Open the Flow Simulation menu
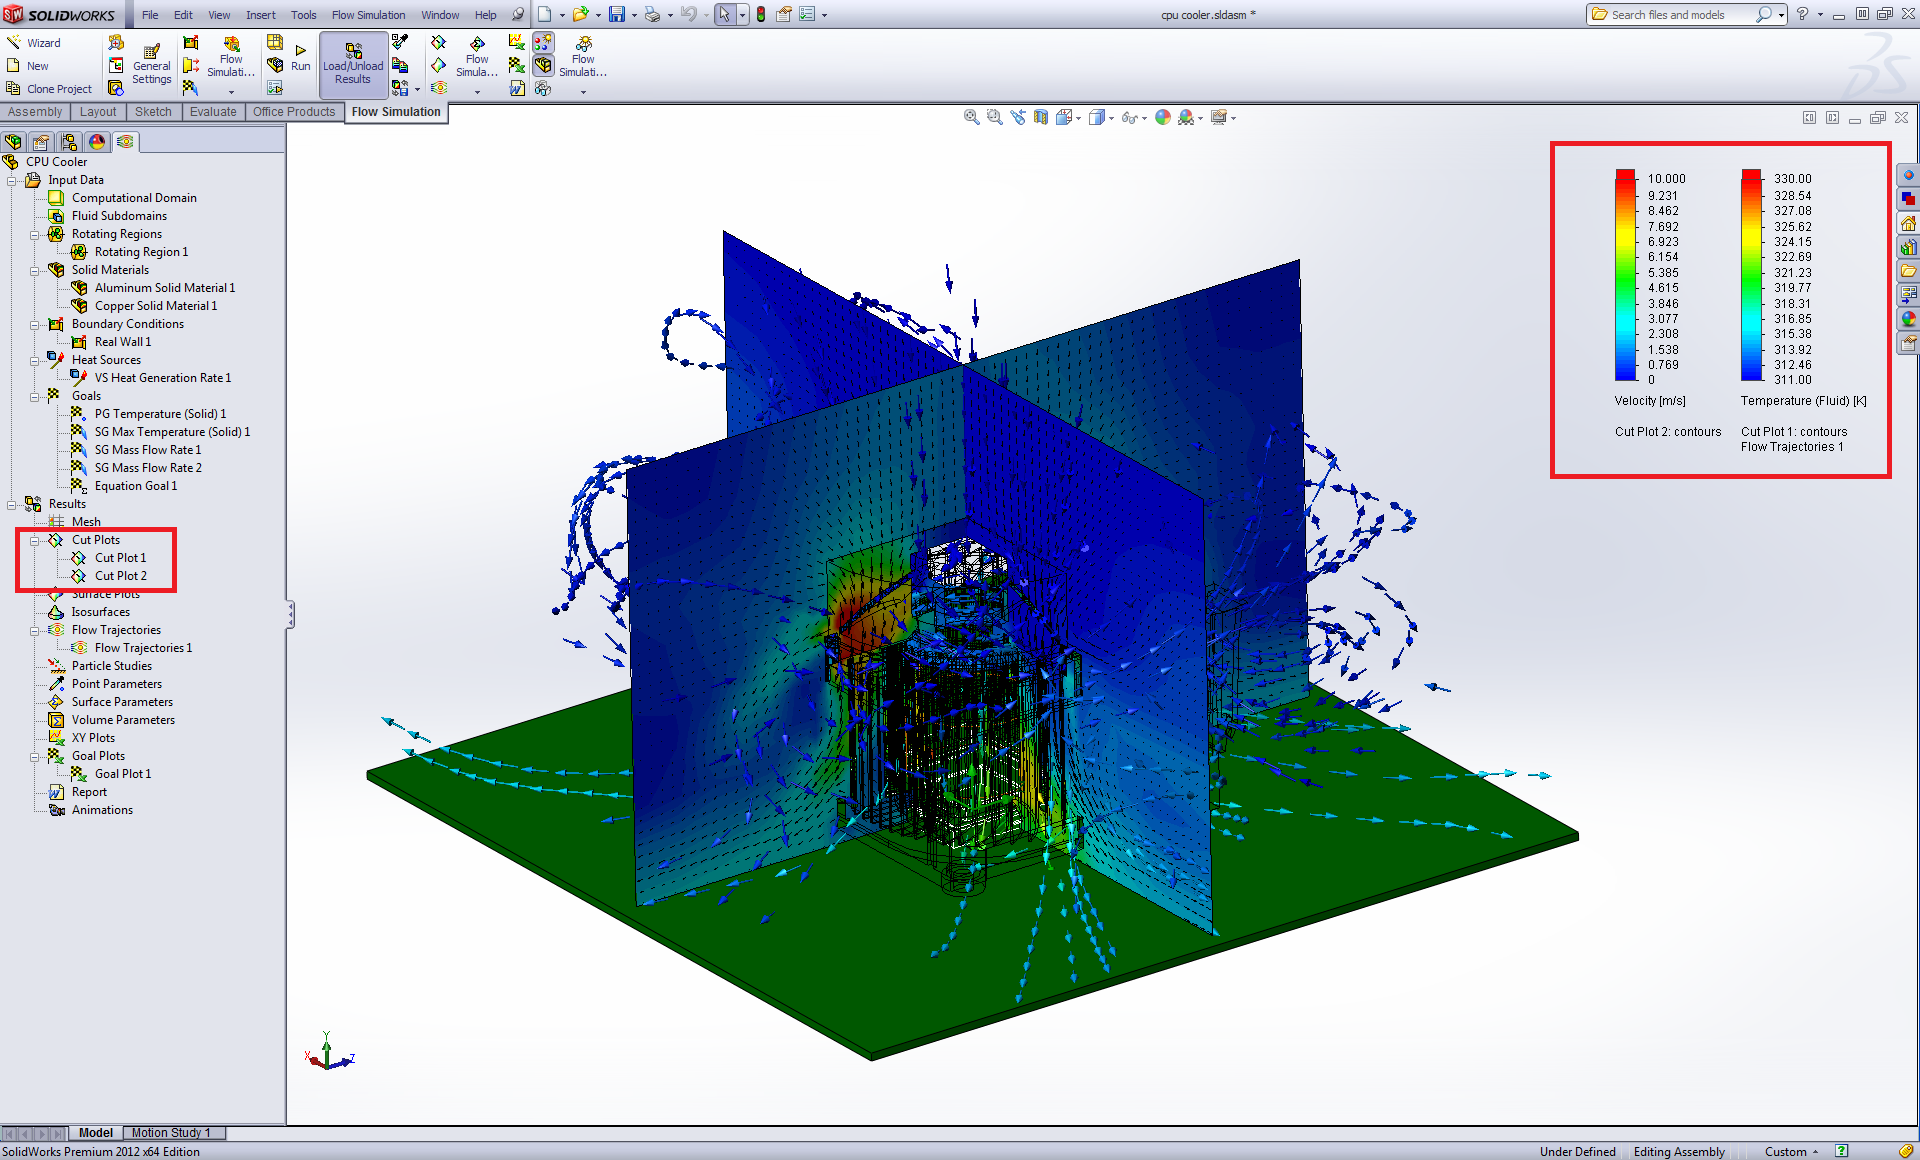 pyautogui.click(x=368, y=15)
